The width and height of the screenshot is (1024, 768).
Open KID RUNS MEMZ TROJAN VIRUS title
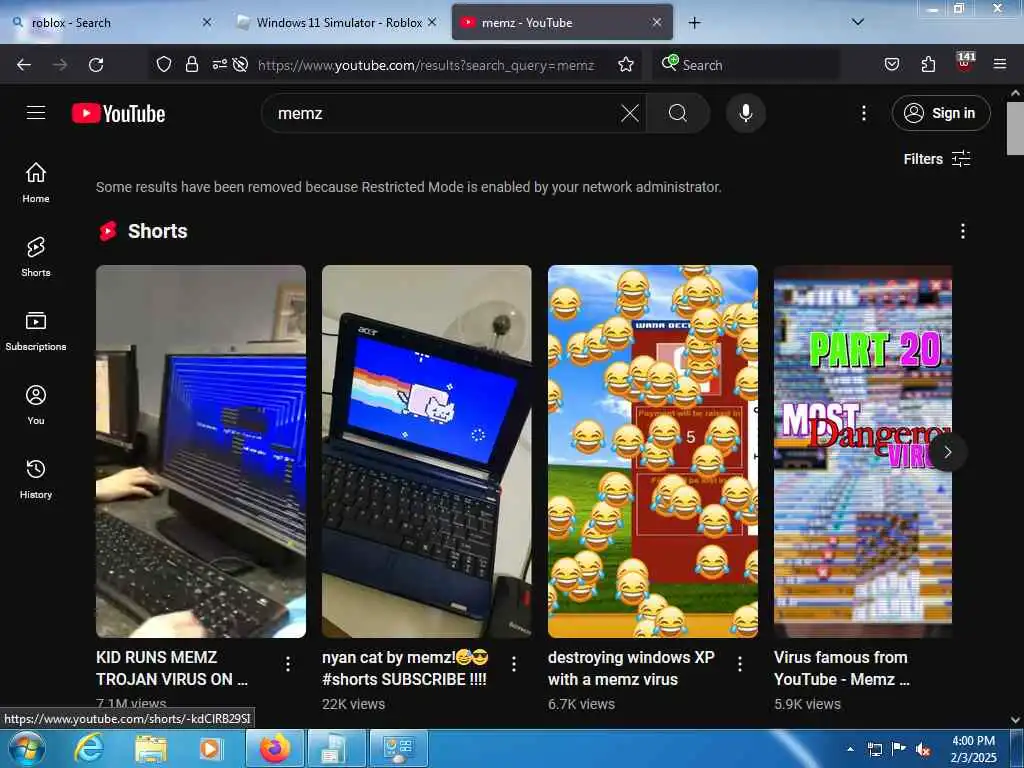(x=172, y=668)
